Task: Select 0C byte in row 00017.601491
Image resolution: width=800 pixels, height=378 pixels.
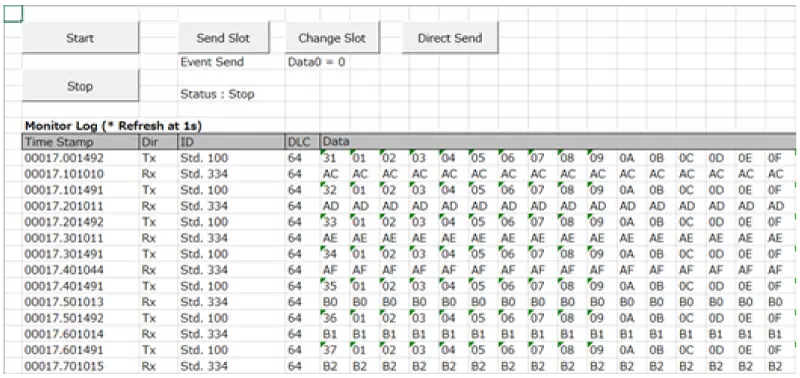Action: tap(691, 350)
